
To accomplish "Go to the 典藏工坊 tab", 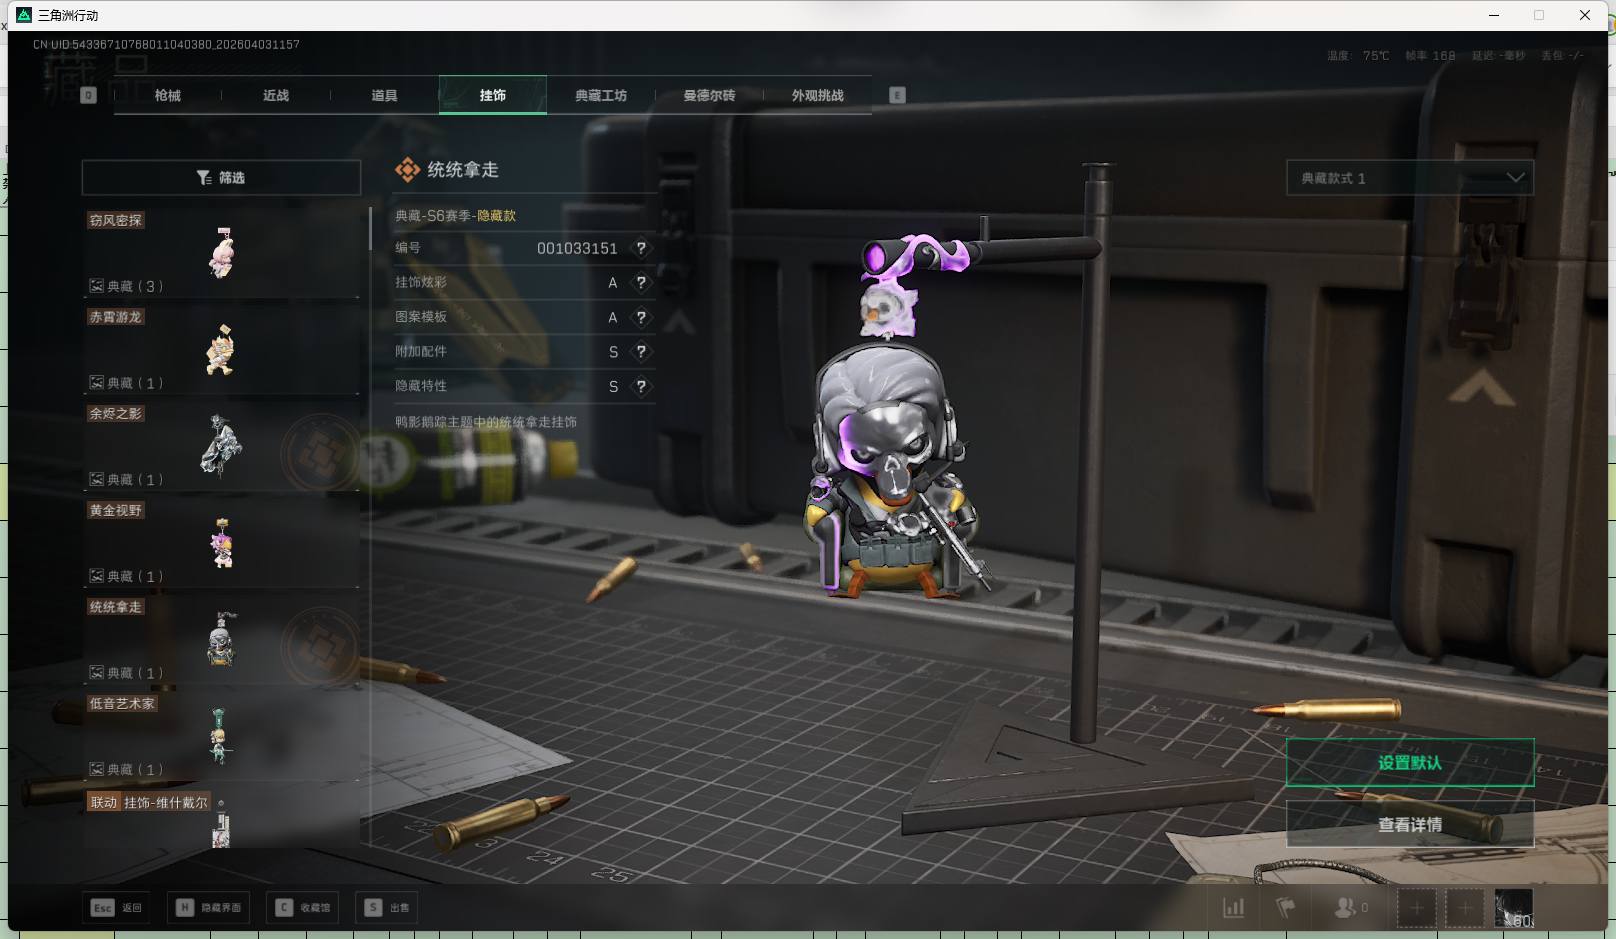I will [601, 95].
